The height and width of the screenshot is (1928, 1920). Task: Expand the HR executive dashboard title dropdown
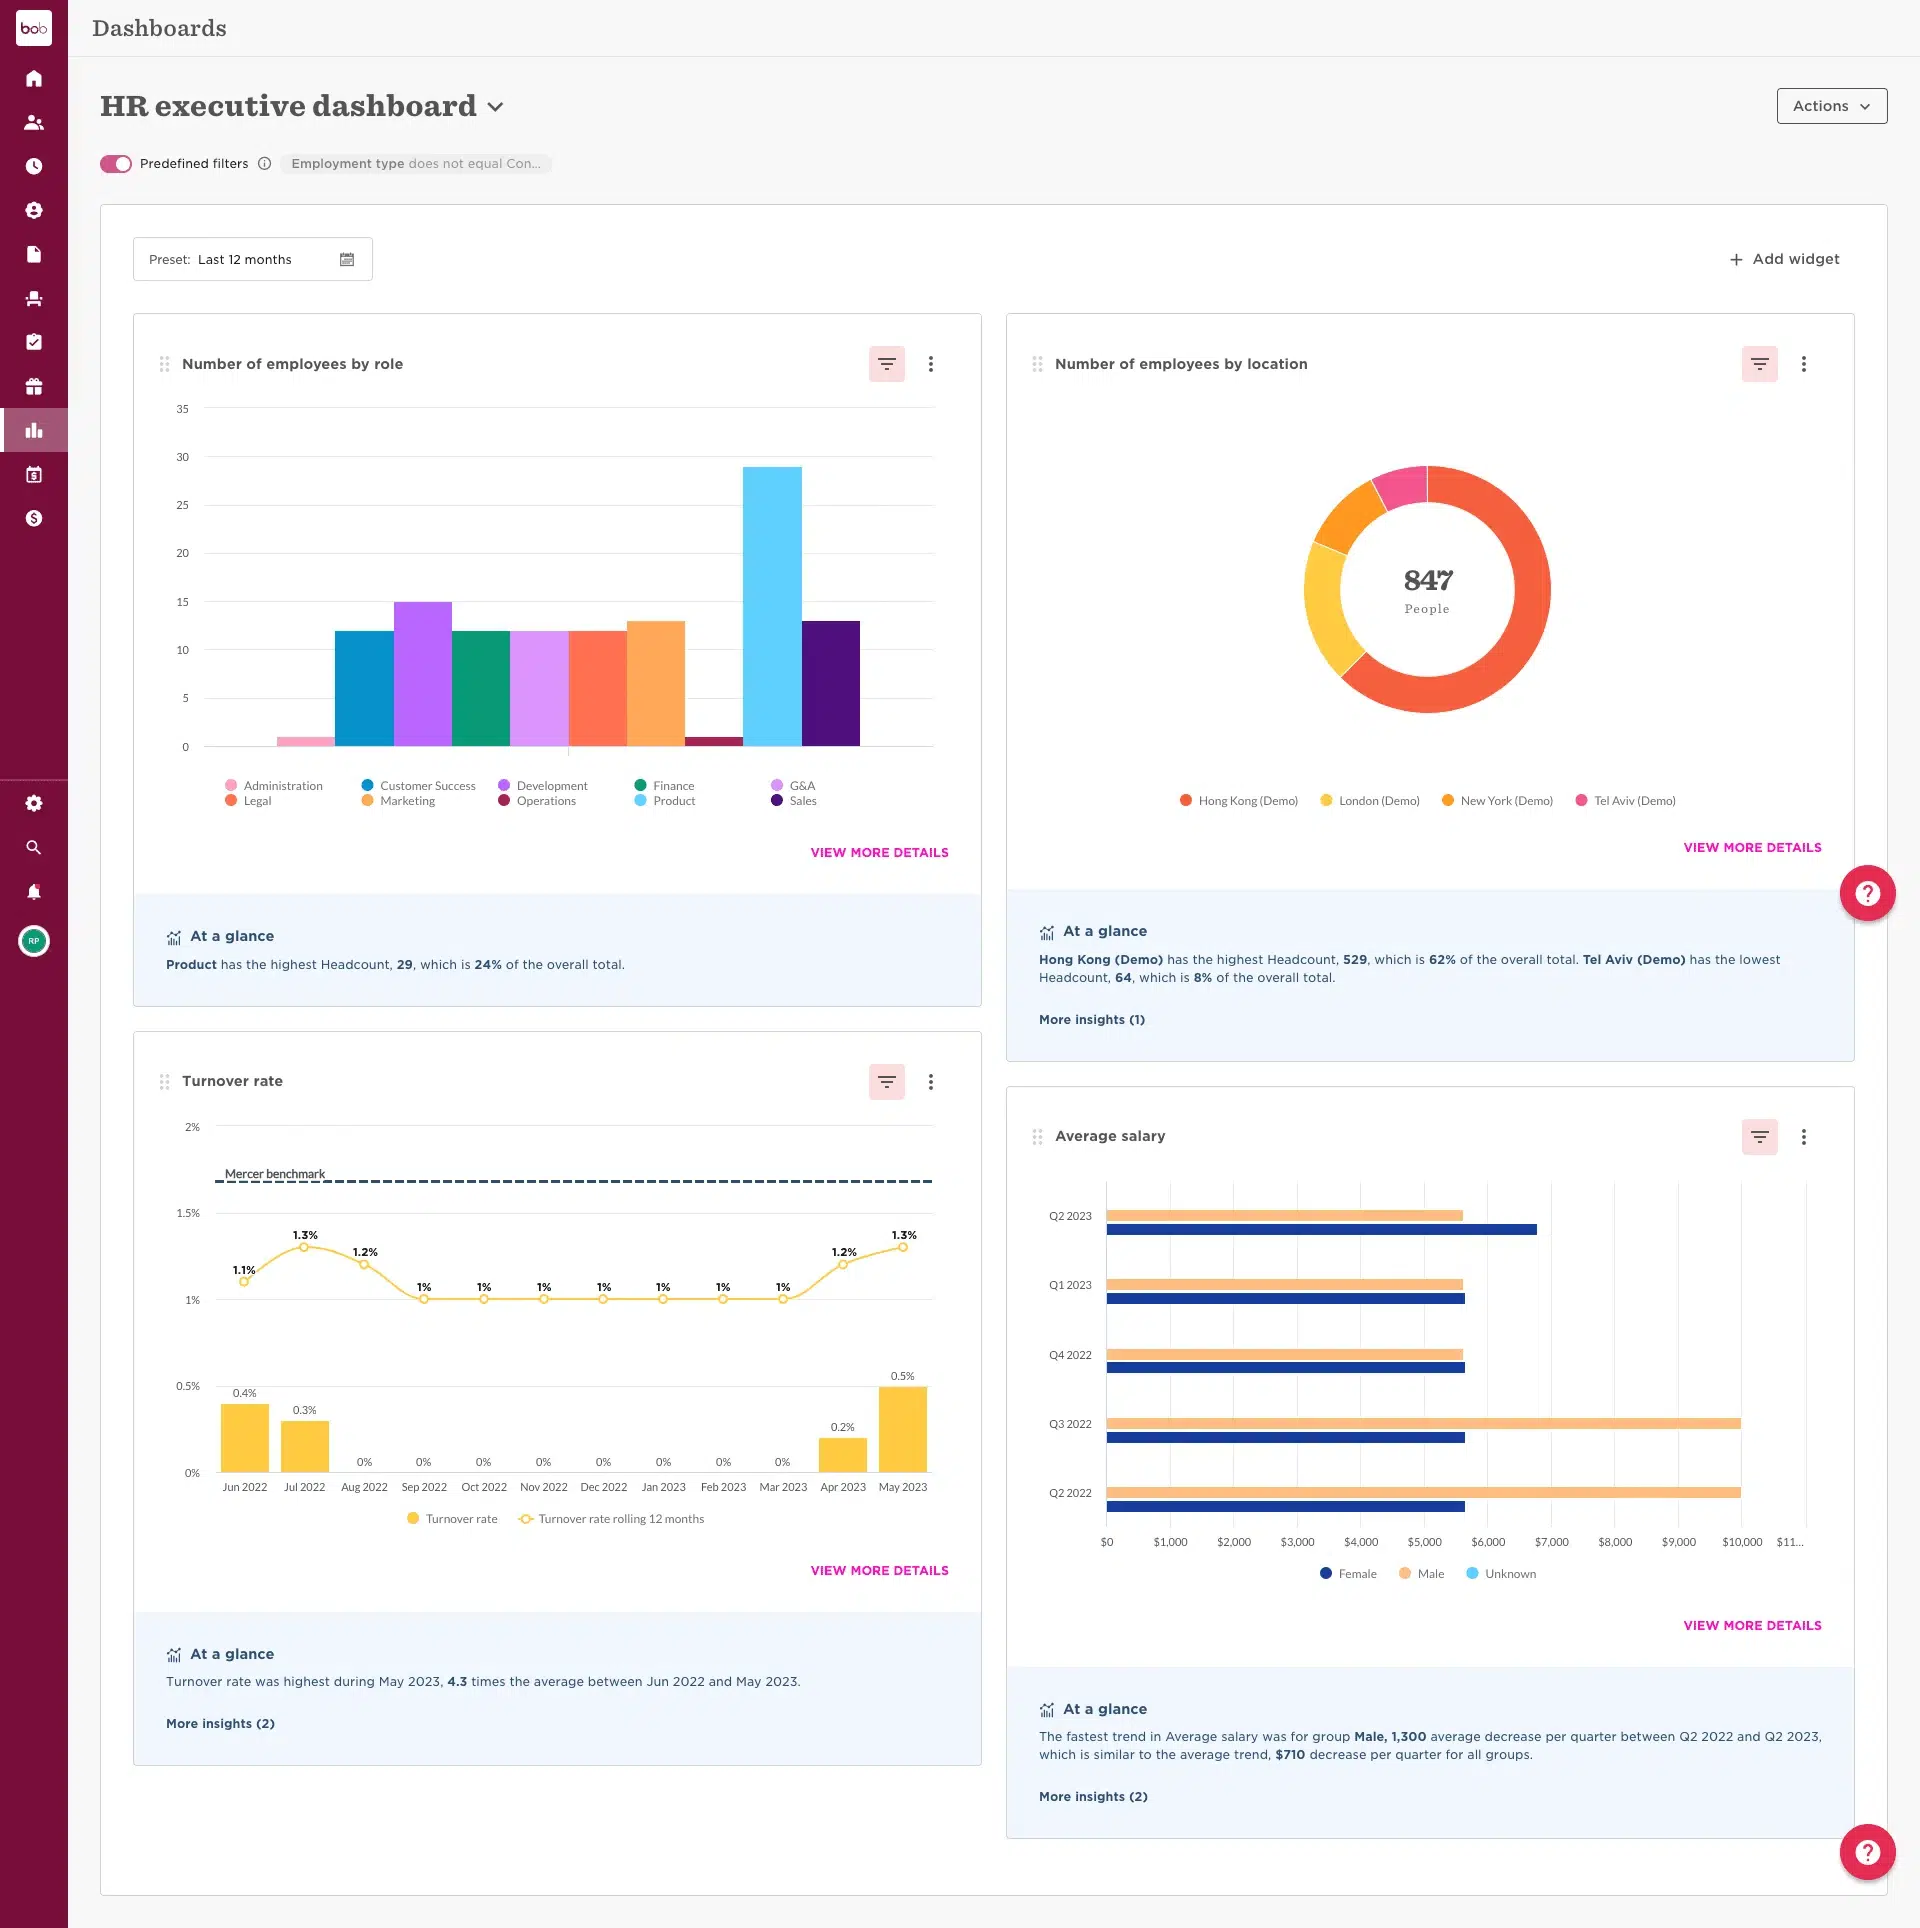(495, 107)
